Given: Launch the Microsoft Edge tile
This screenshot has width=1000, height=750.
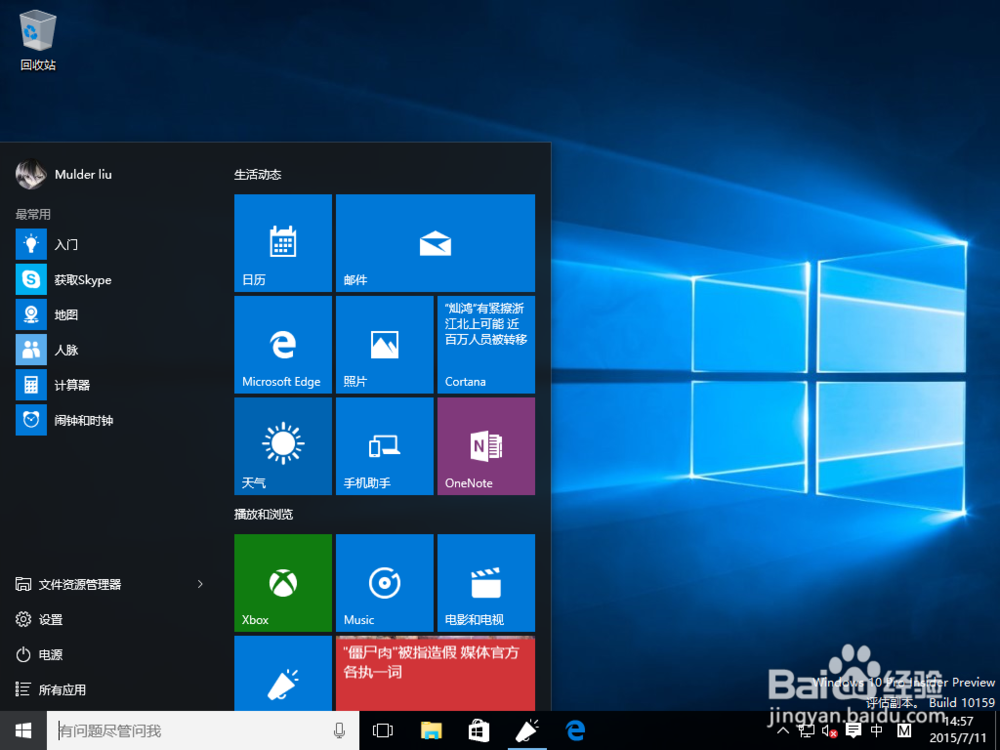Looking at the screenshot, I should (283, 344).
